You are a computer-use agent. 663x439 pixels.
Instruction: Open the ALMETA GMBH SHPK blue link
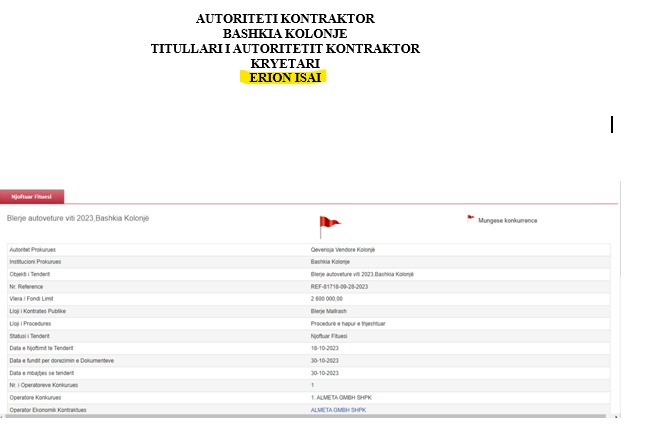(x=338, y=410)
